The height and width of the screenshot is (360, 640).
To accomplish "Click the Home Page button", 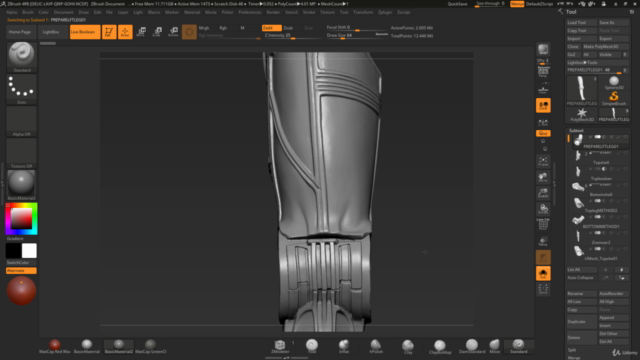I will (x=20, y=32).
